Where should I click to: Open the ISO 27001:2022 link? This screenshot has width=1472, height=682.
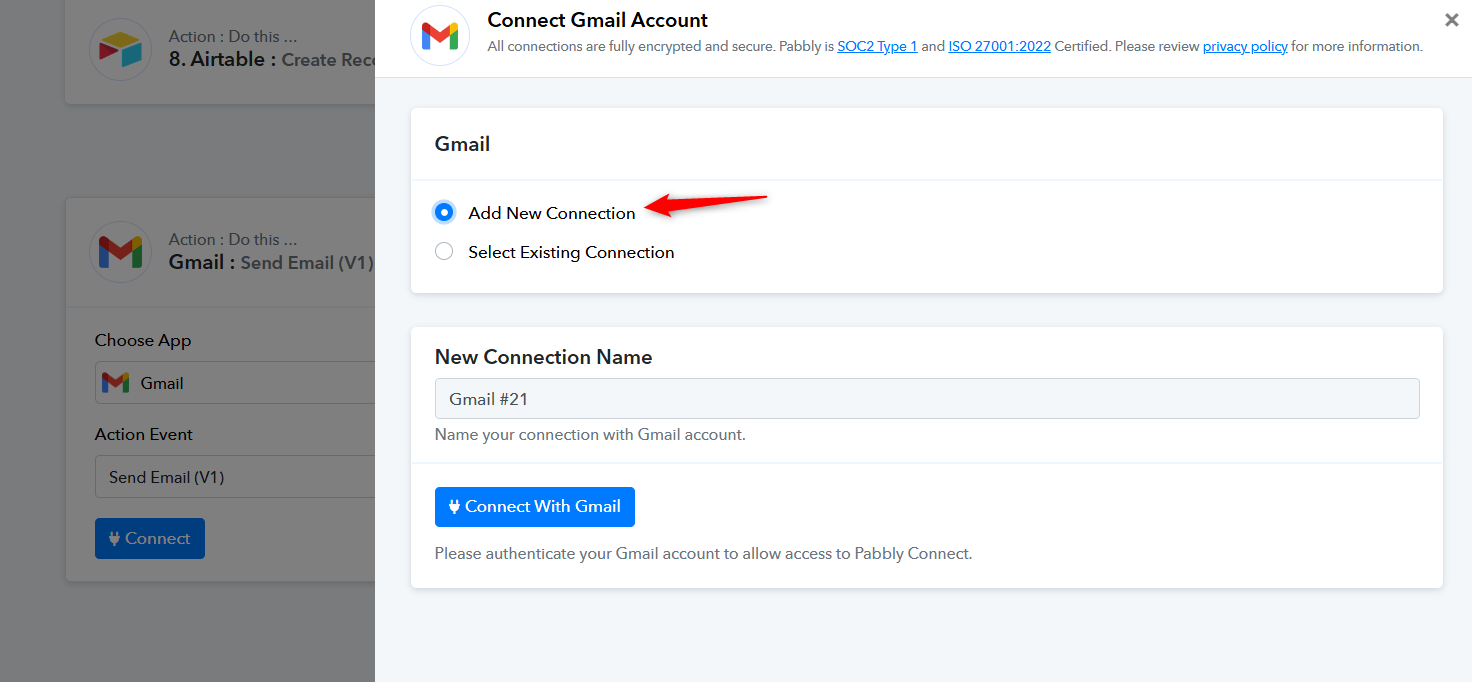999,47
